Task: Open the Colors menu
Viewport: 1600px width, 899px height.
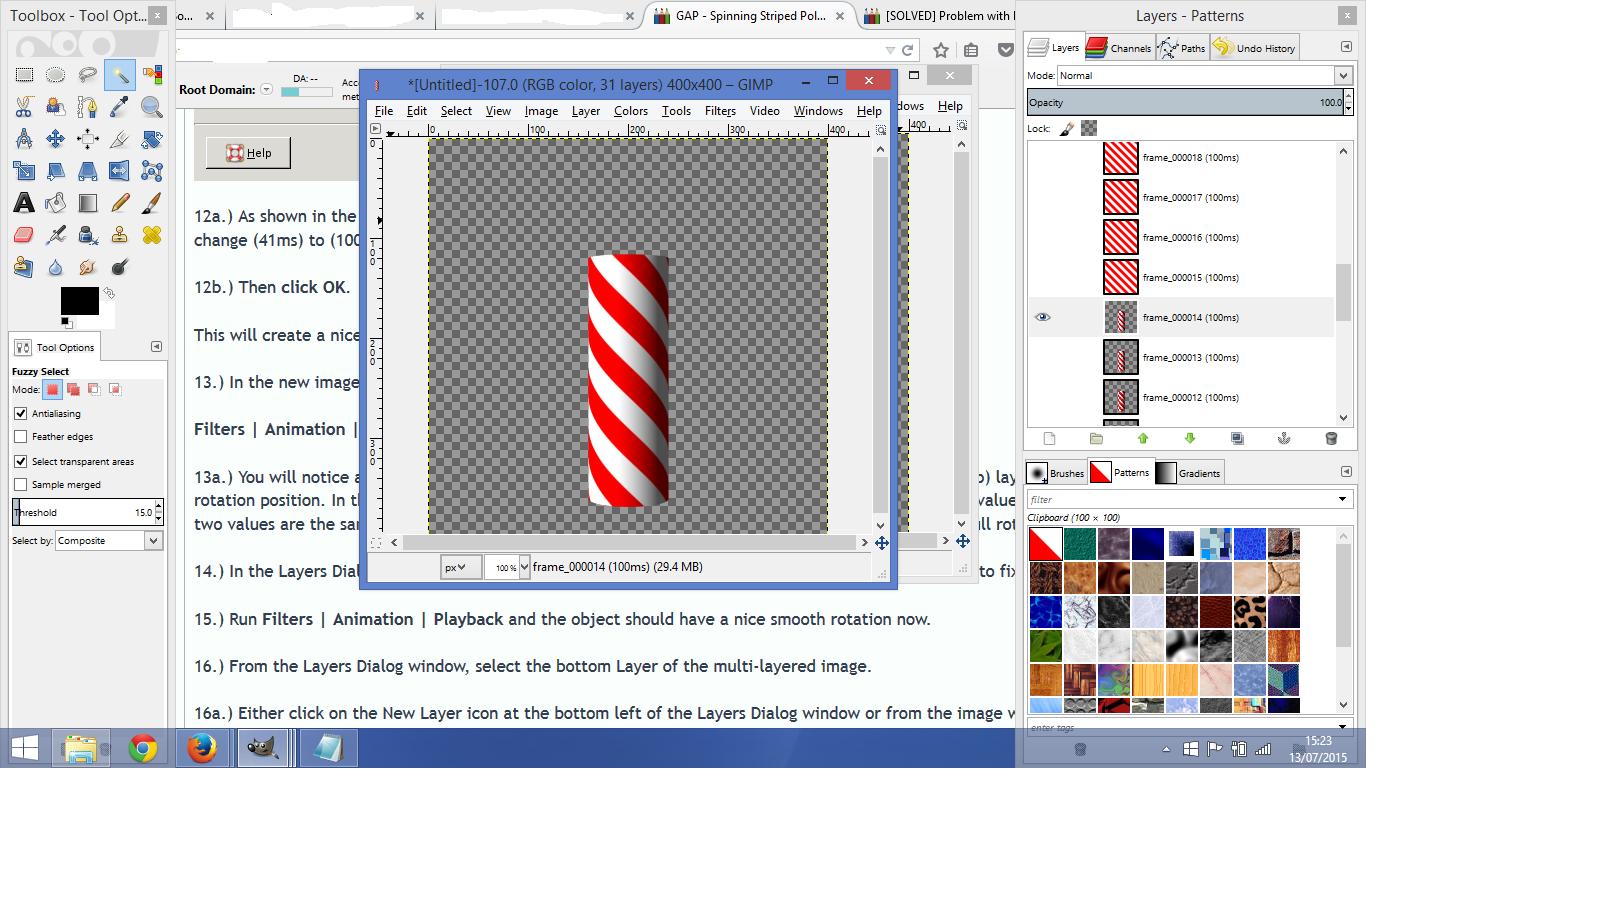Action: [631, 111]
